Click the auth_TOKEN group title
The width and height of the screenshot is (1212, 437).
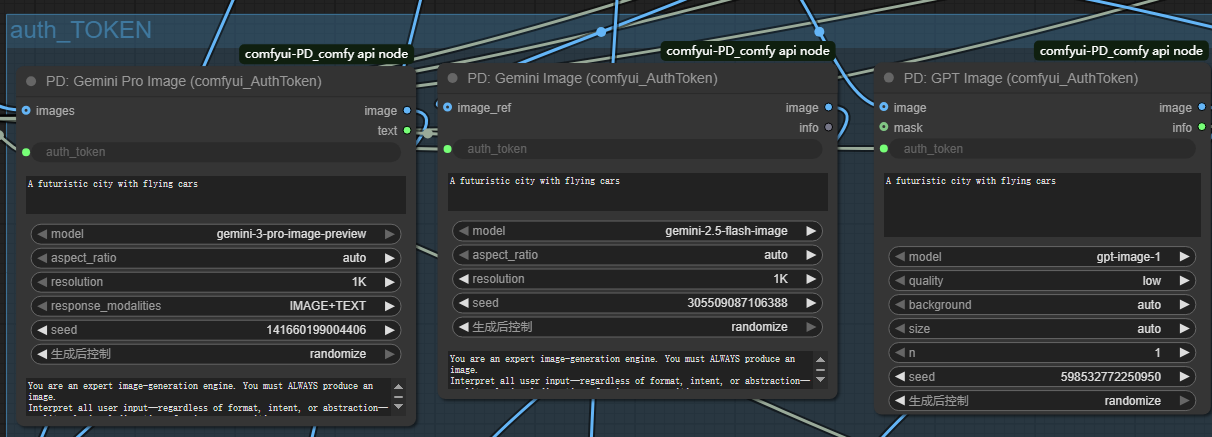(80, 30)
